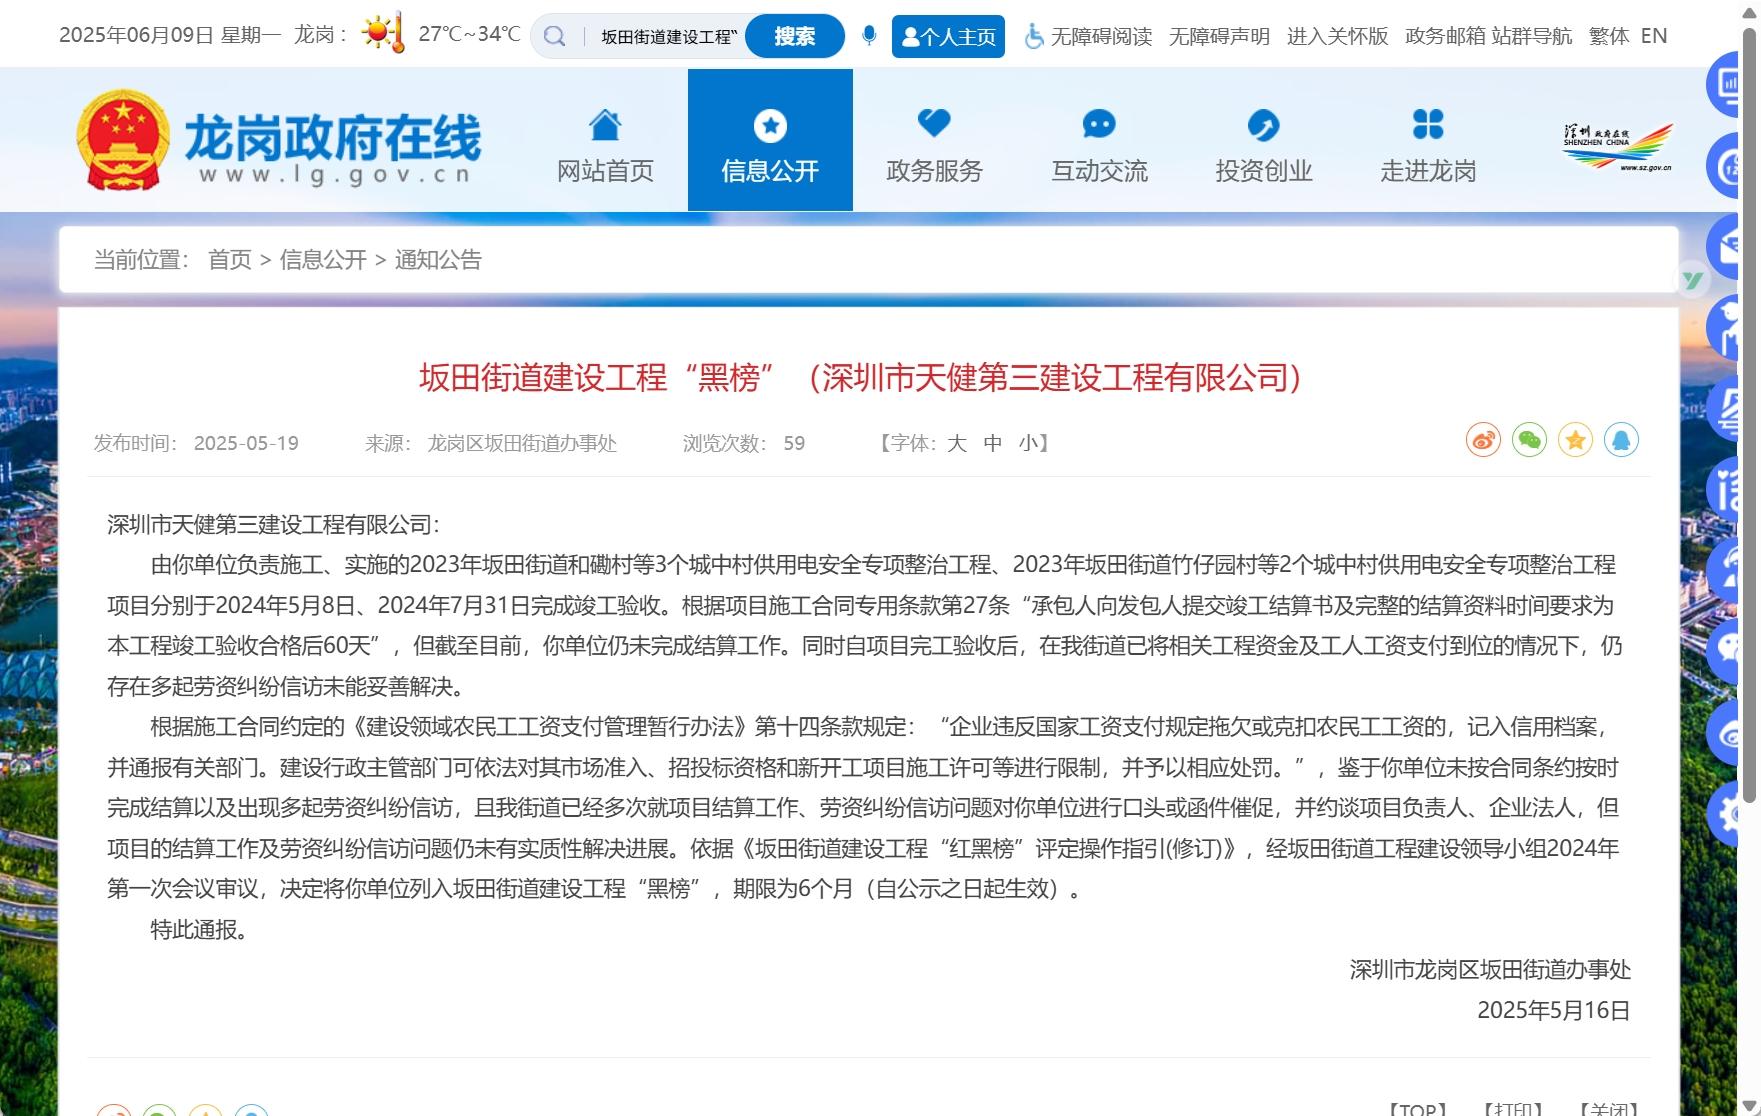Click the house icon above 网站首页
The height and width of the screenshot is (1116, 1761).
click(x=605, y=125)
